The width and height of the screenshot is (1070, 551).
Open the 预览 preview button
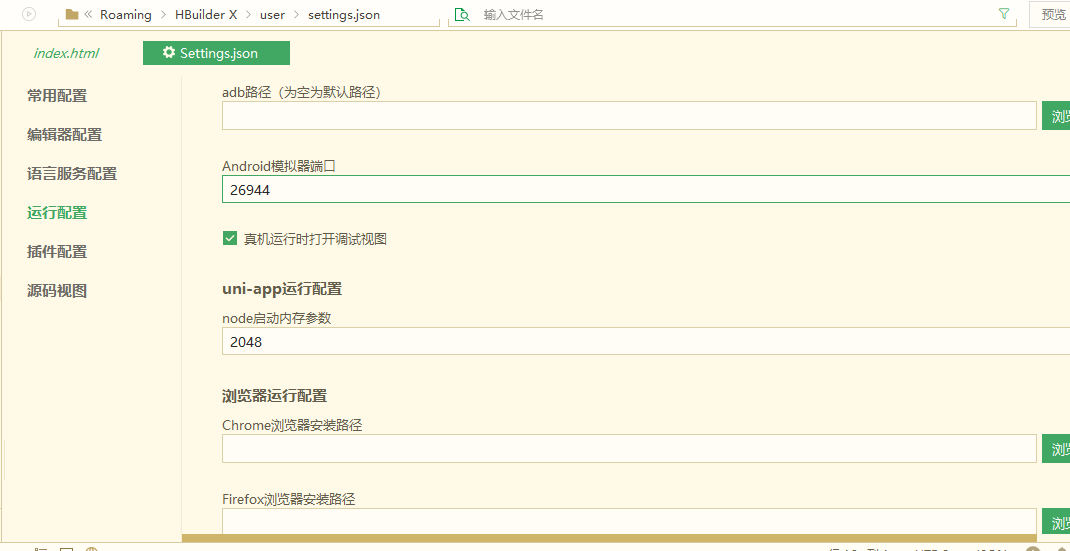pos(1050,14)
